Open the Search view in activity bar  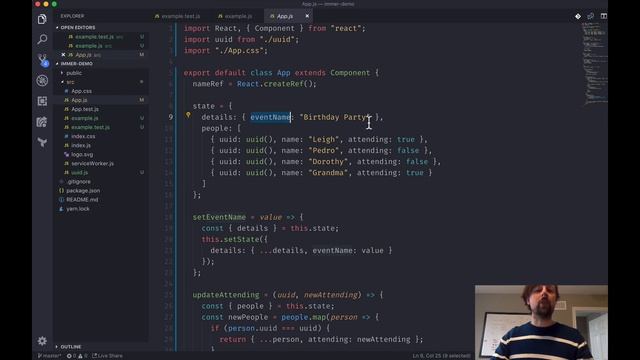coord(42,39)
